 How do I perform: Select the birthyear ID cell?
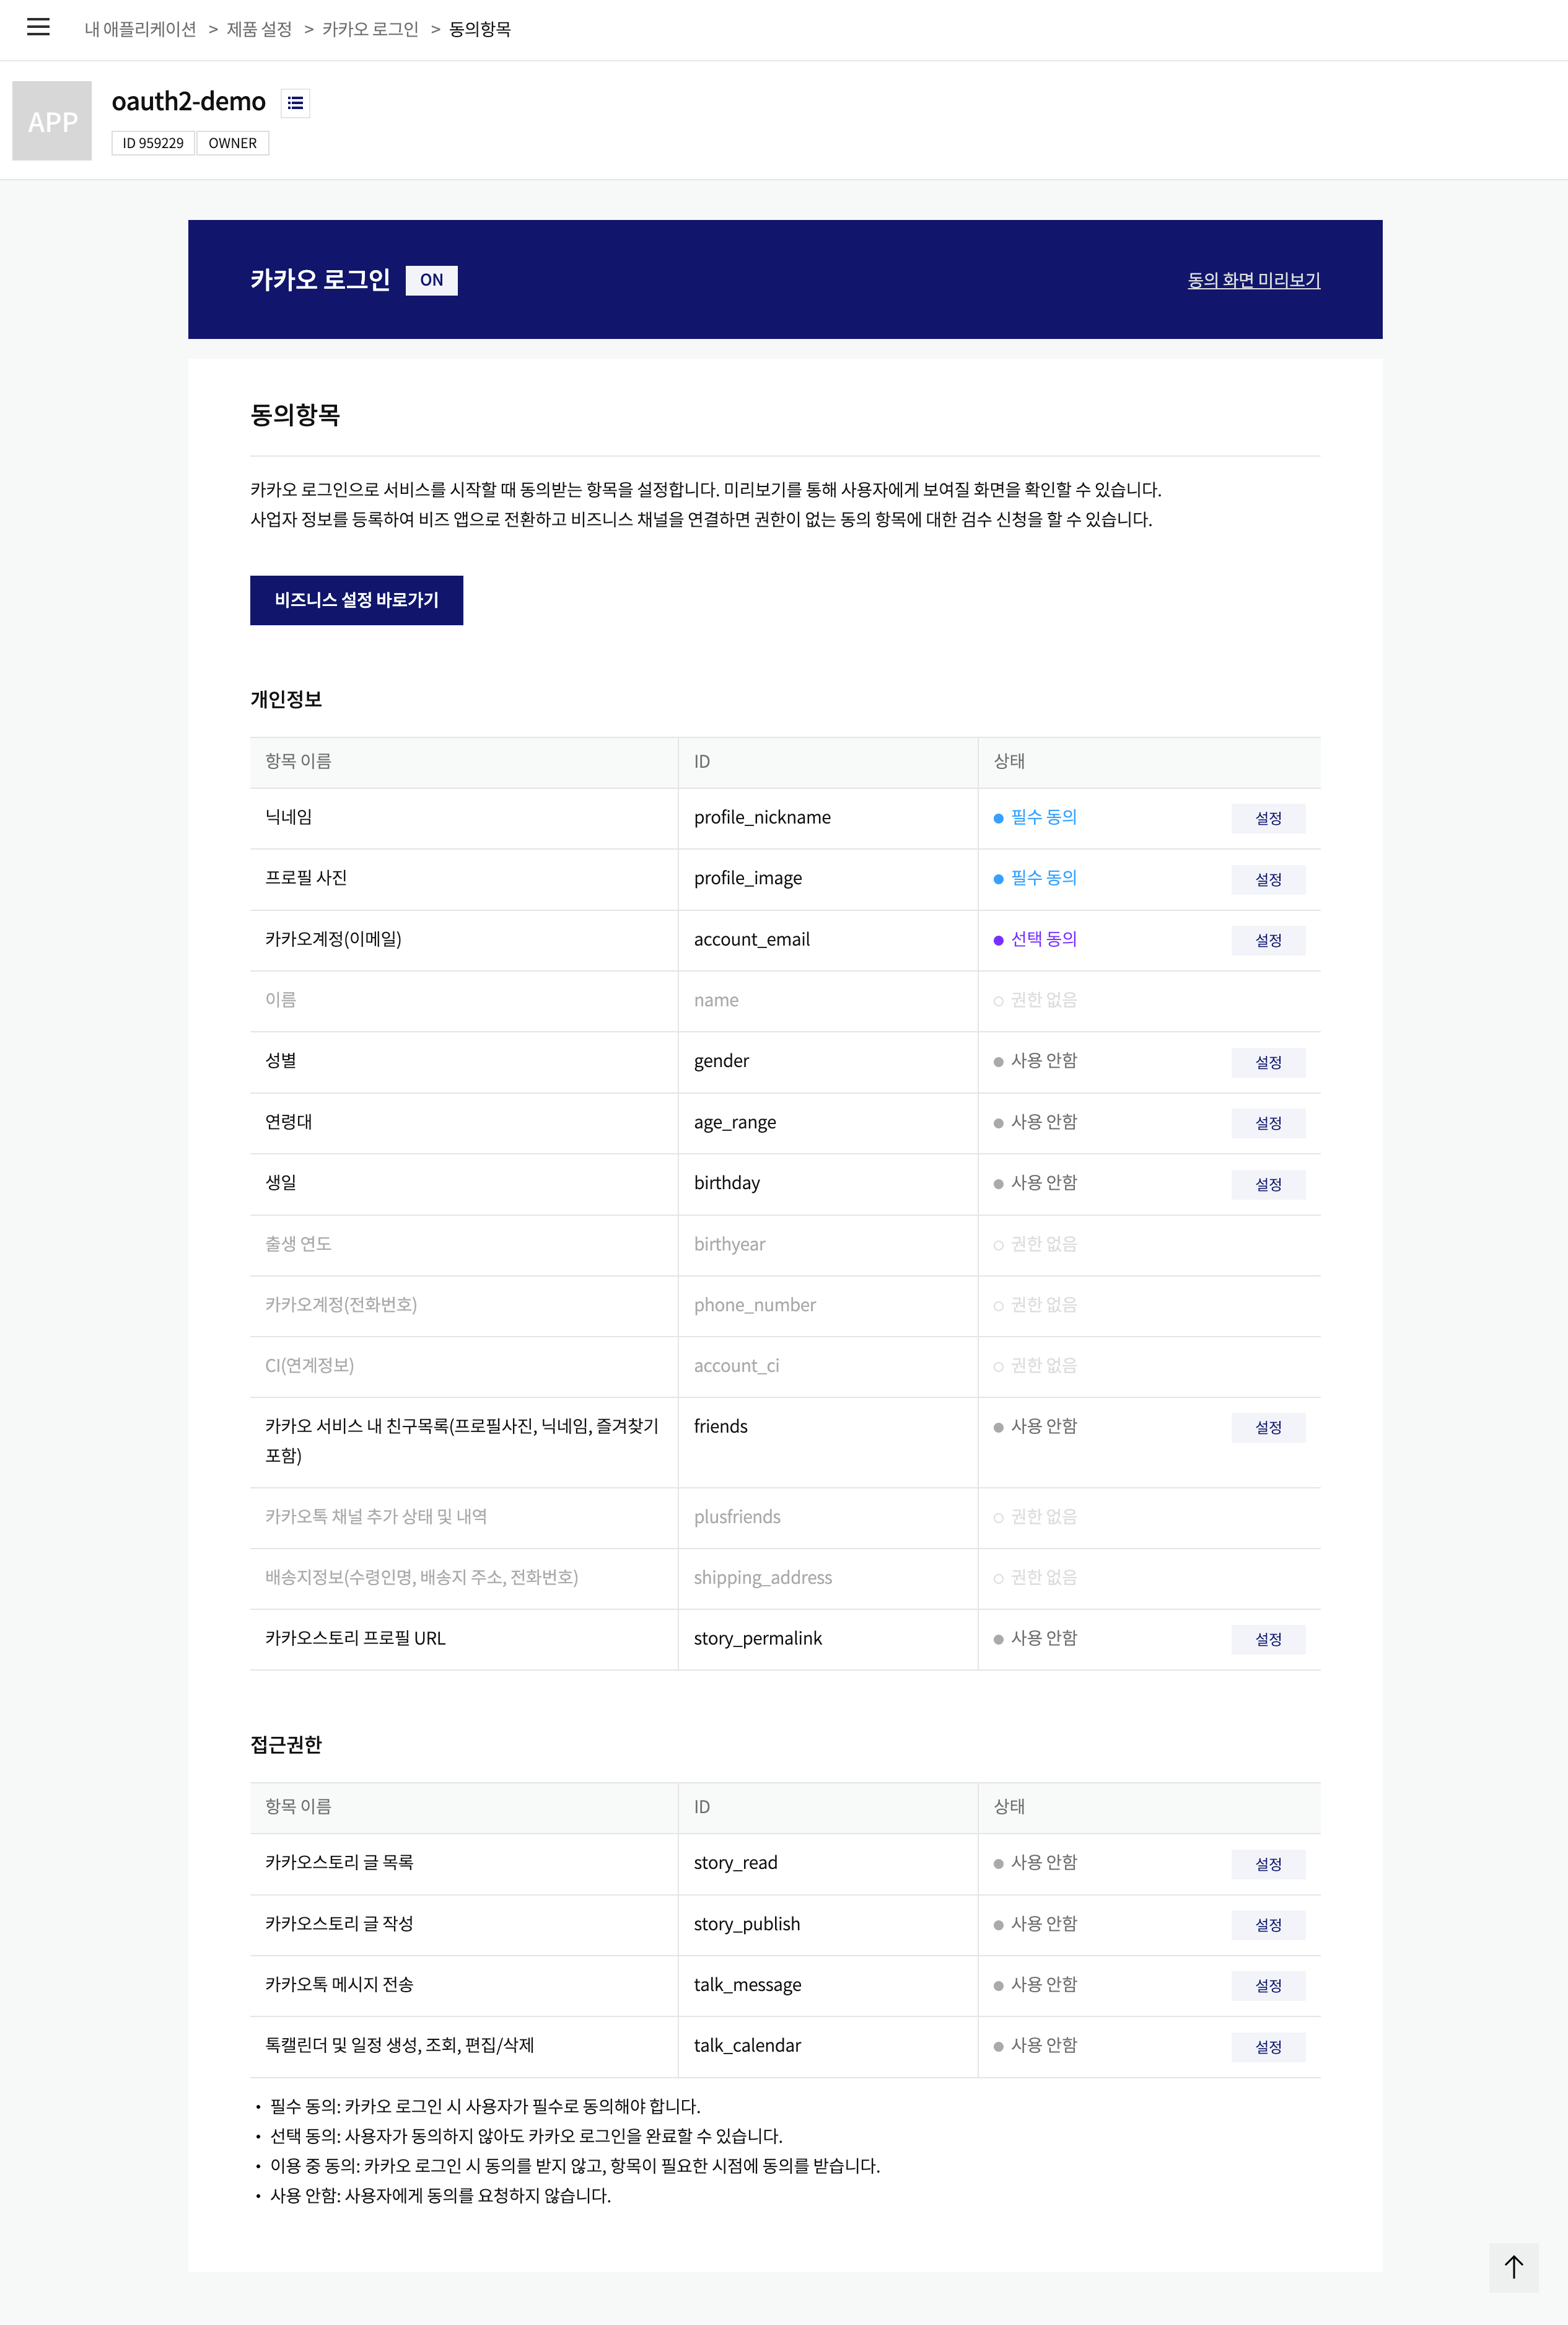click(x=828, y=1245)
